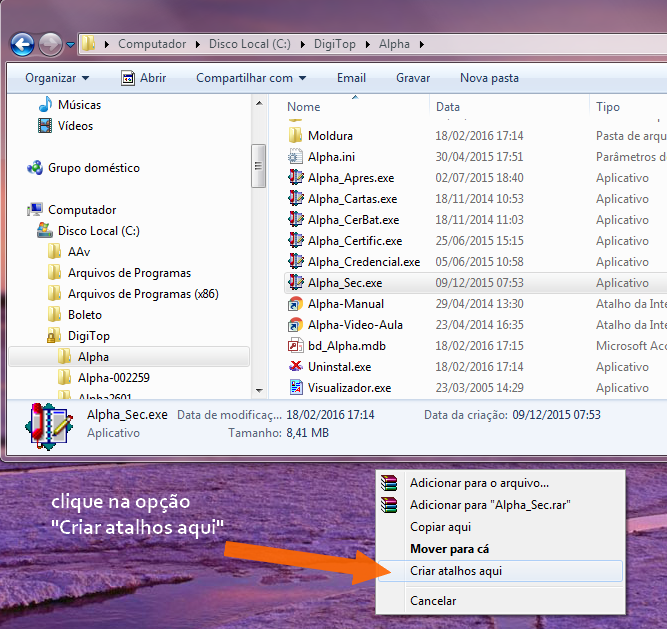Screen dimensions: 667x629
Task: Click the Tamanho 8,41 MB value
Action: 307,433
